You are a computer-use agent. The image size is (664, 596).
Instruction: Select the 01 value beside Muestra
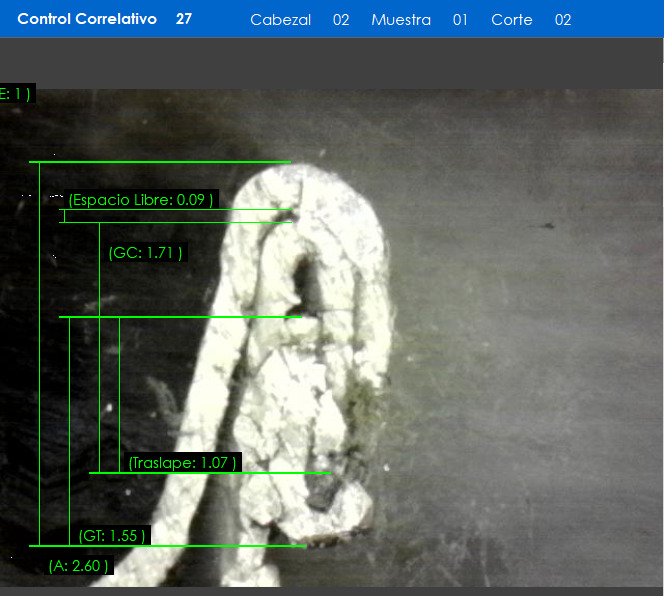[460, 20]
